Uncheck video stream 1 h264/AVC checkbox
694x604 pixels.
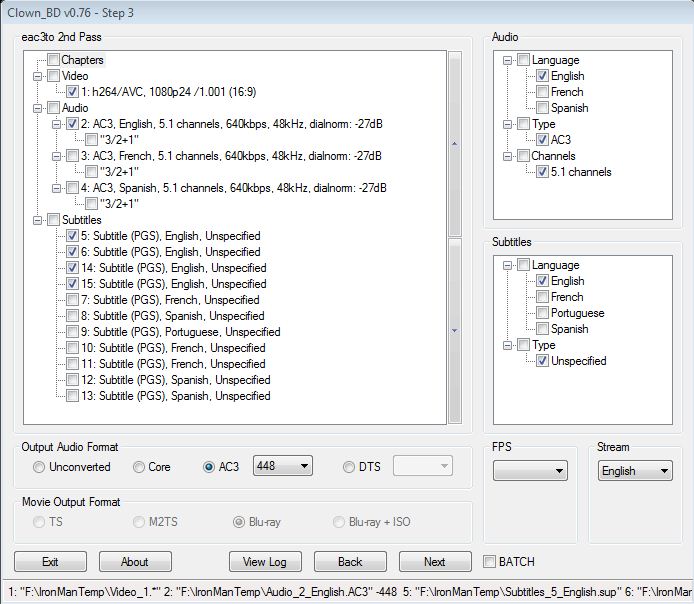(72, 92)
